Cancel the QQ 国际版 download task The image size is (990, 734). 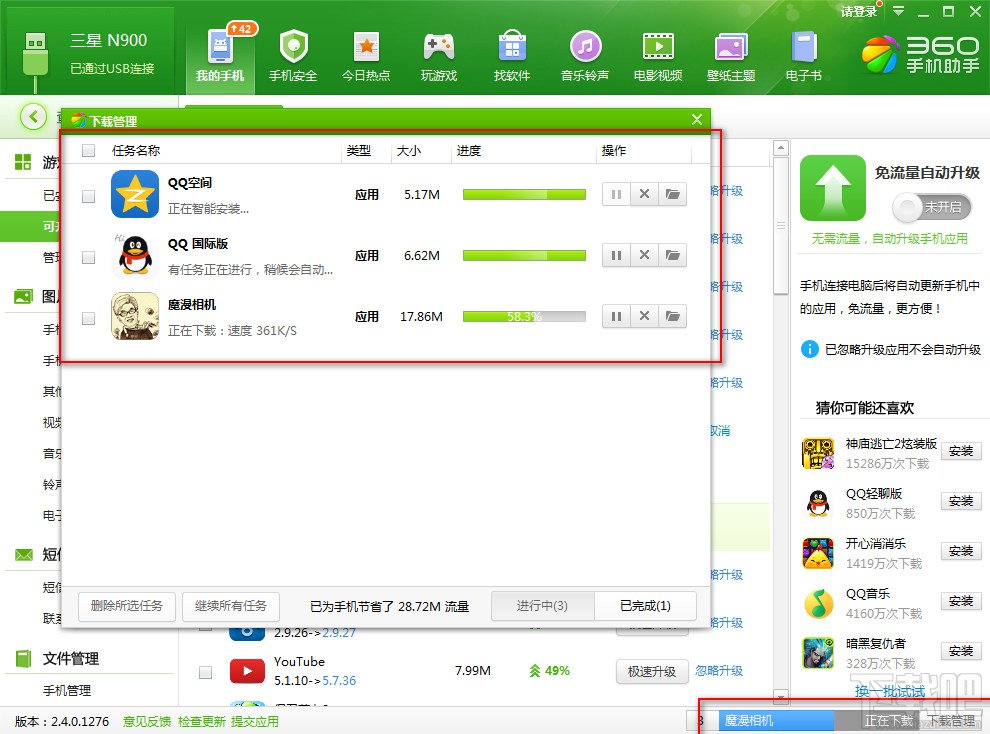click(644, 256)
